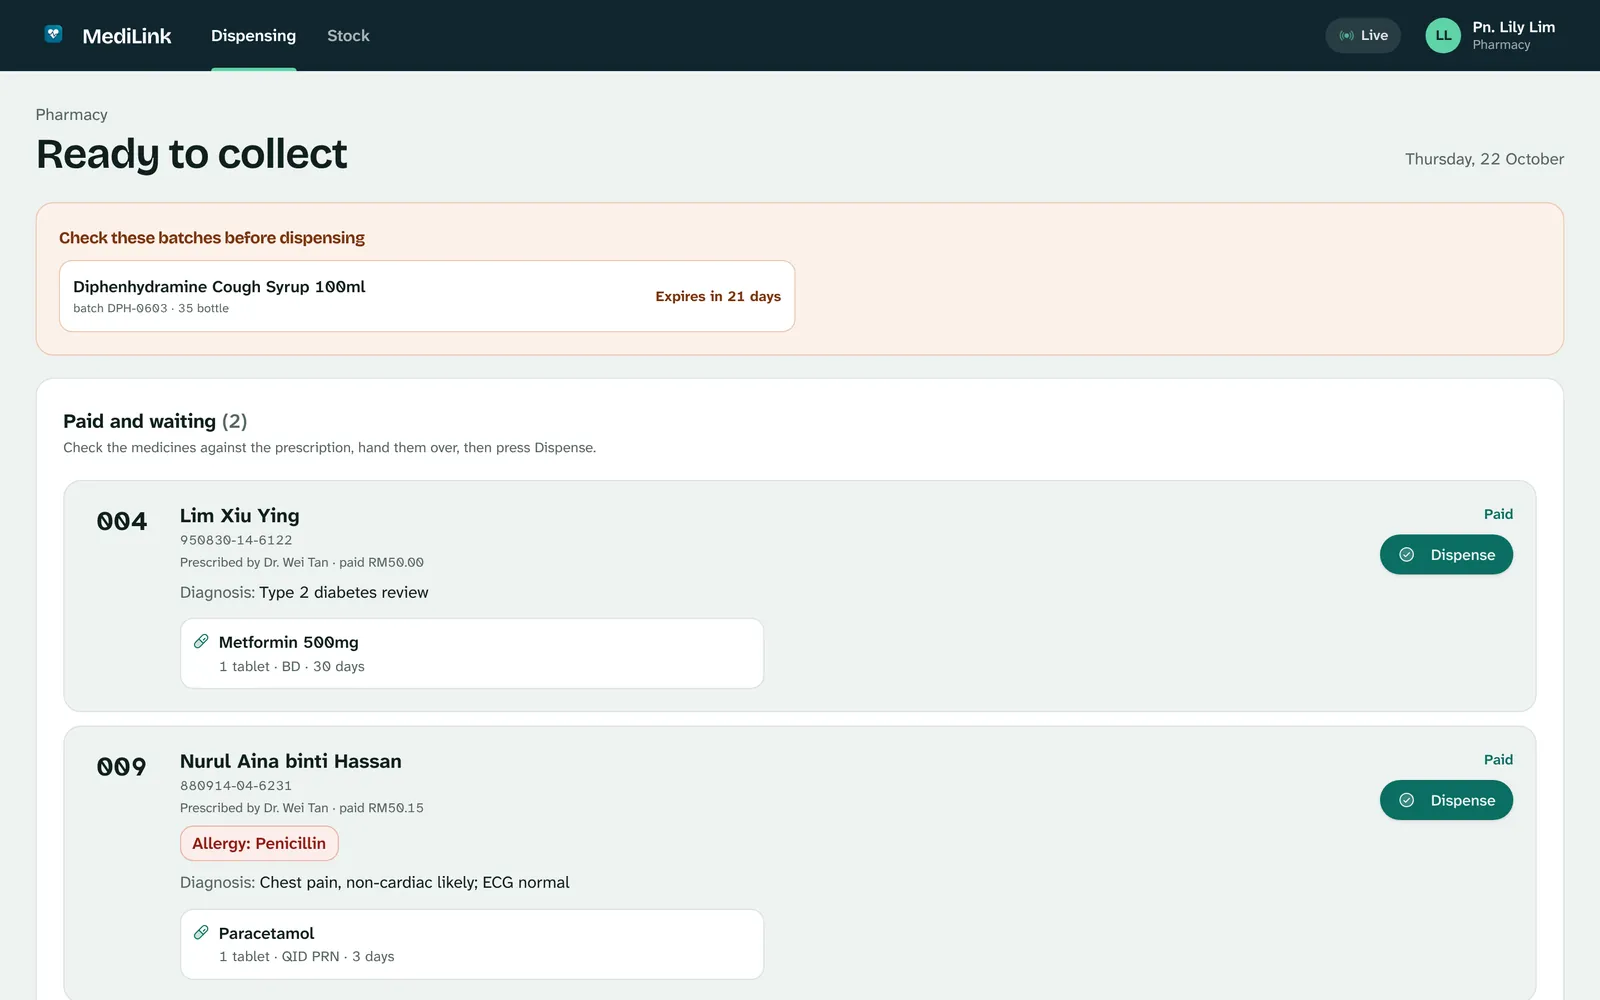Click ID number 950830-14-6122
Image resolution: width=1600 pixels, height=1000 pixels.
(236, 540)
